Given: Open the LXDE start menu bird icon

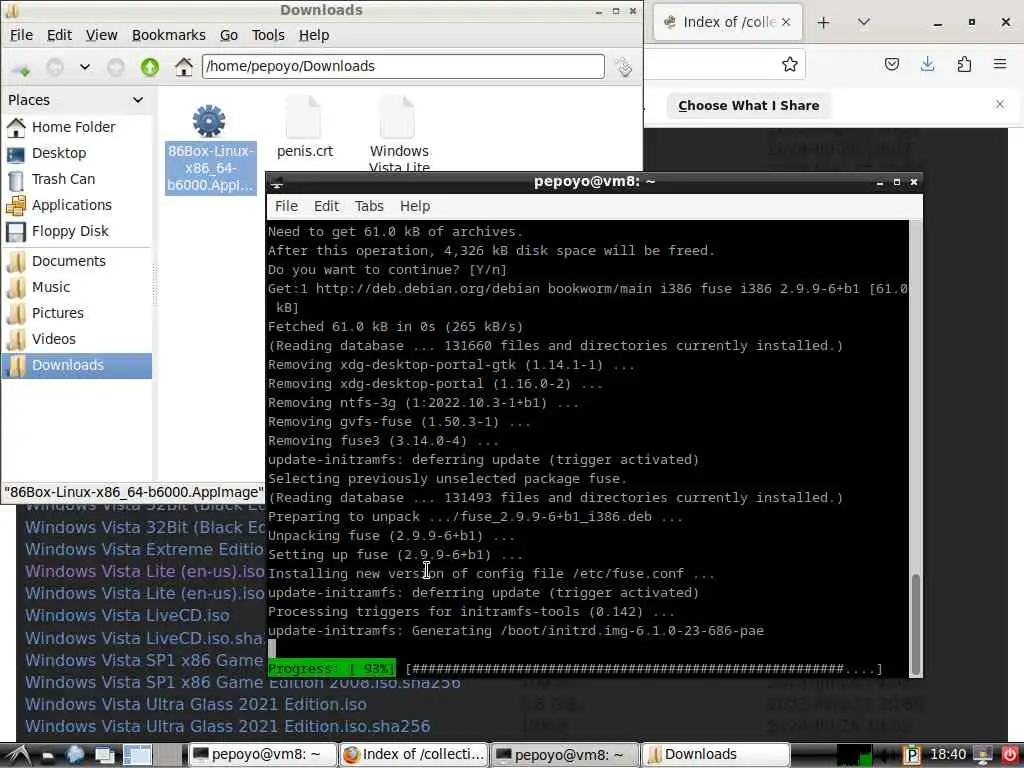Looking at the screenshot, I should [18, 756].
